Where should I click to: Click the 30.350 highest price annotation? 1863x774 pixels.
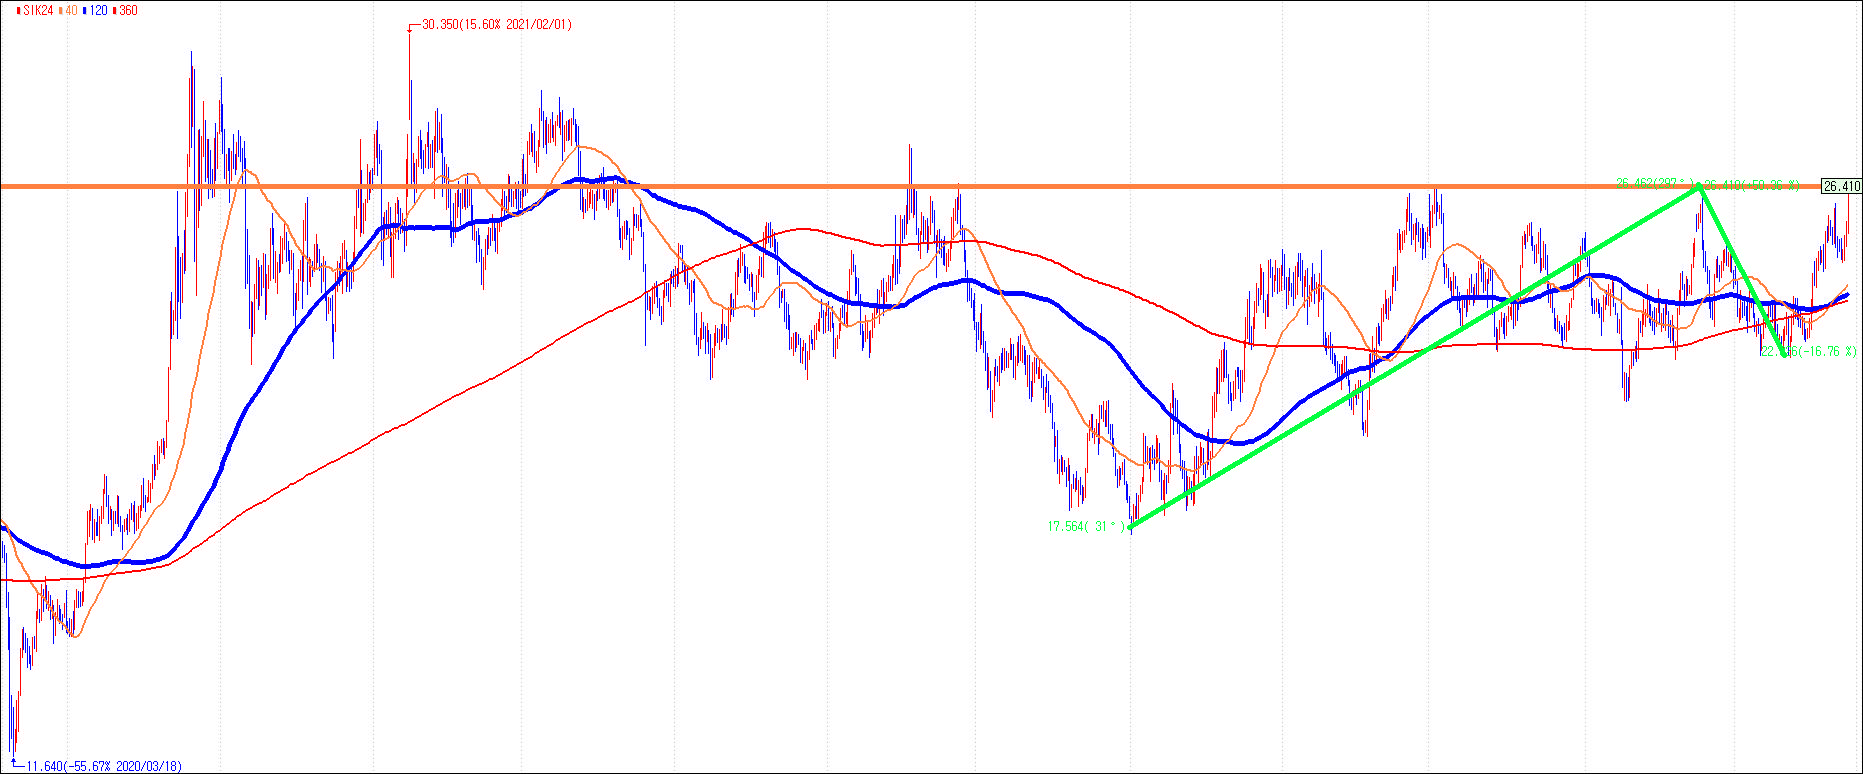(496, 25)
